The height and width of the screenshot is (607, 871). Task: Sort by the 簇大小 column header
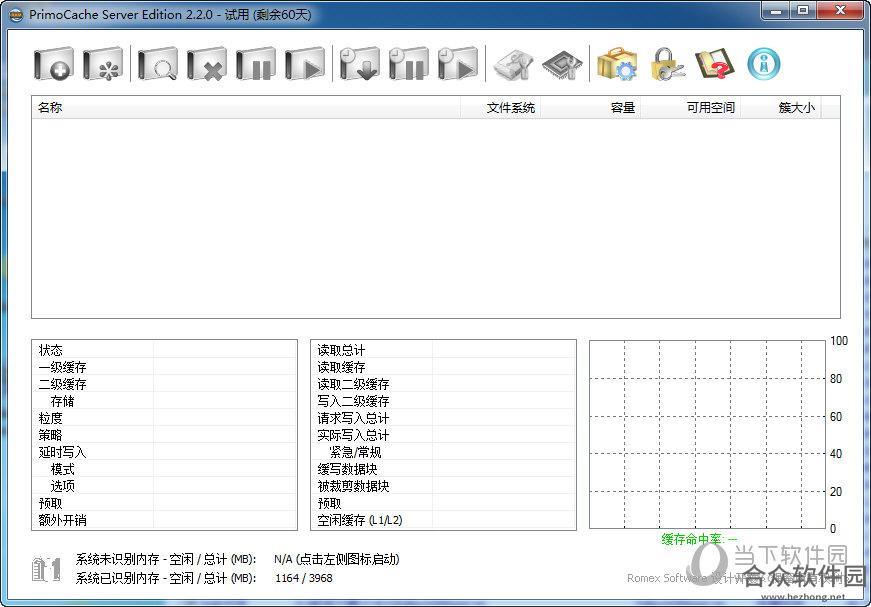tap(780, 107)
